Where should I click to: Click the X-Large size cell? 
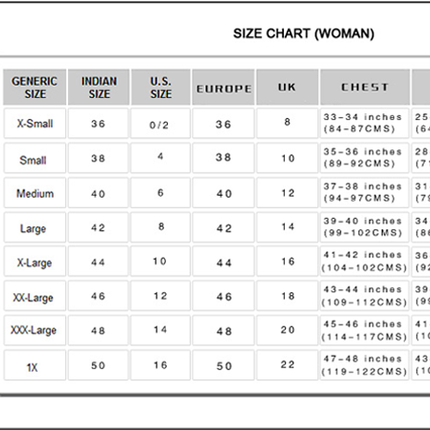[35, 261]
